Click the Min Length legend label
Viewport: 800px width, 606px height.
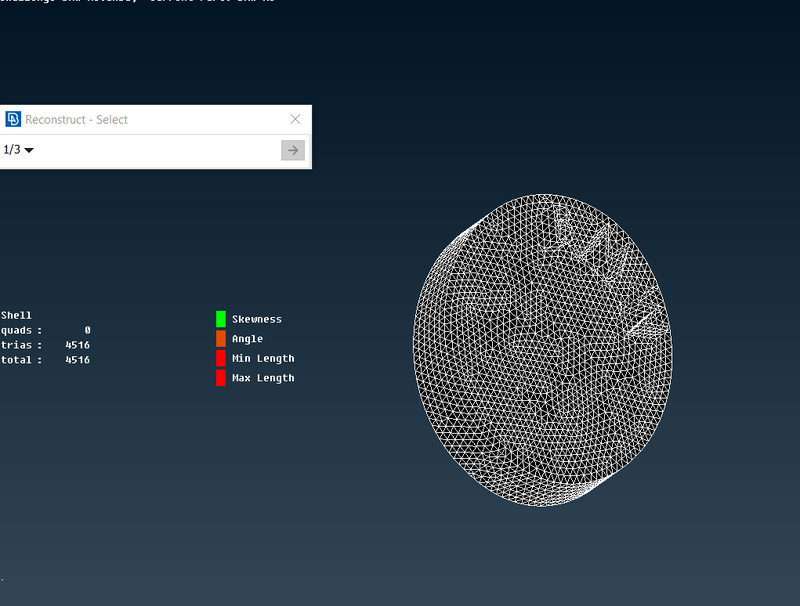(x=263, y=359)
